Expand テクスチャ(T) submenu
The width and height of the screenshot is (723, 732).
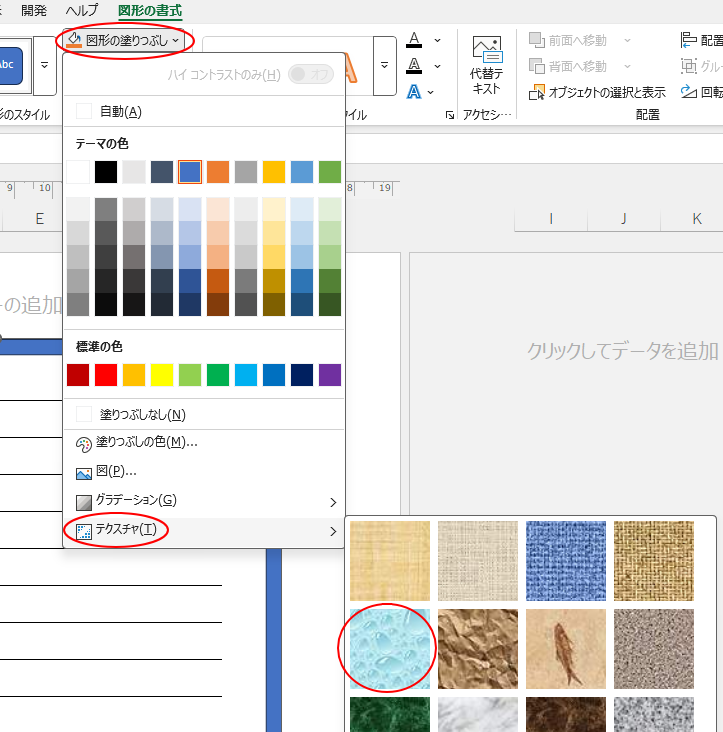click(203, 531)
